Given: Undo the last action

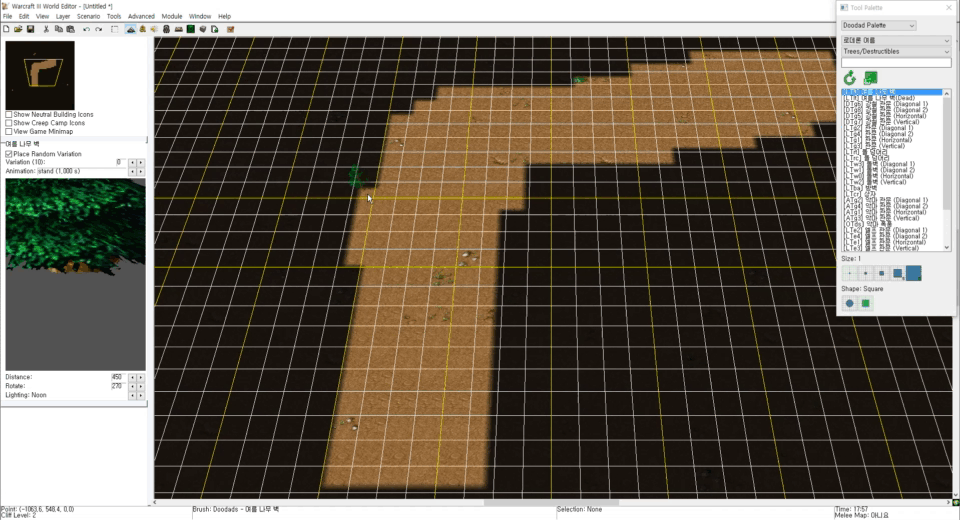Looking at the screenshot, I should [x=86, y=29].
